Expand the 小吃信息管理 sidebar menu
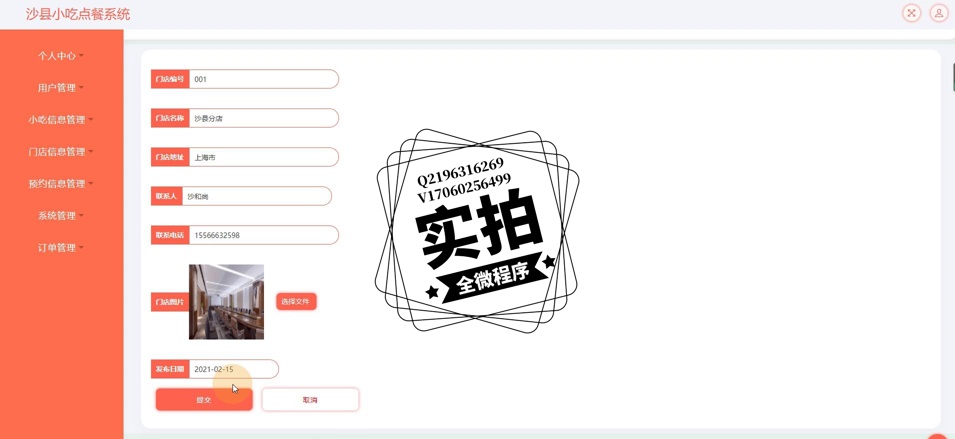The width and height of the screenshot is (955, 439). click(x=61, y=120)
